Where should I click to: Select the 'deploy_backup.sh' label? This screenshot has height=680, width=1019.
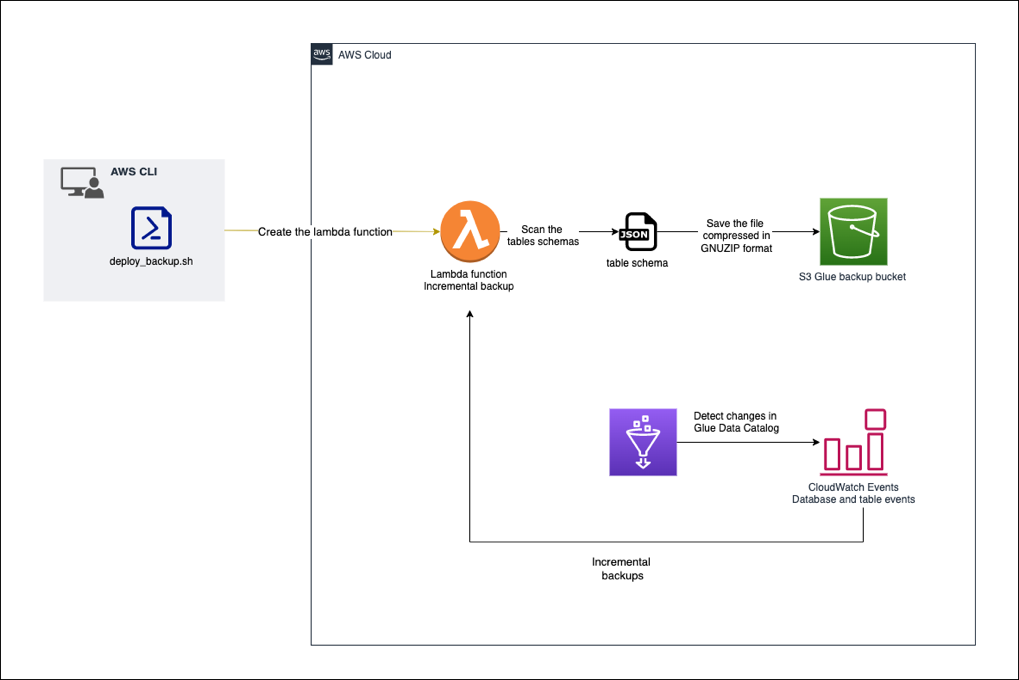click(151, 261)
